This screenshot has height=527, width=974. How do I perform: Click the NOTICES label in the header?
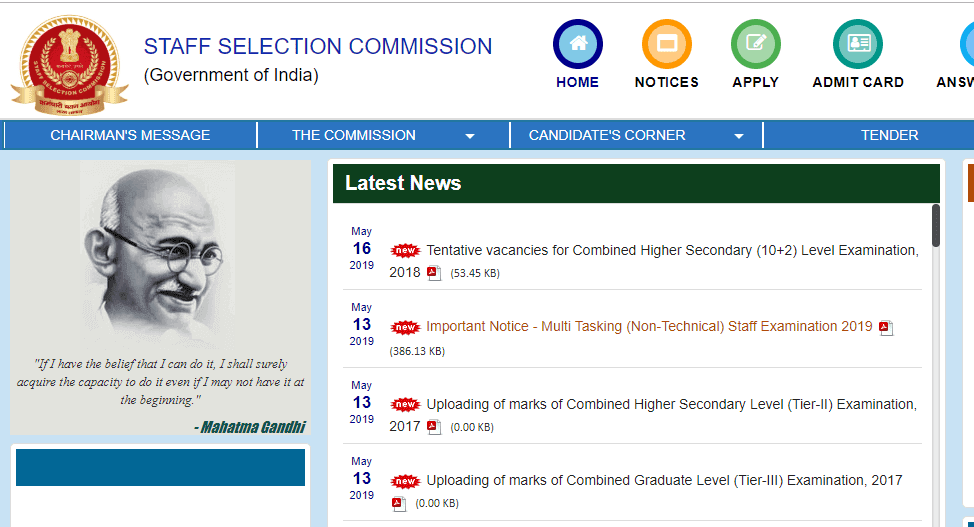point(667,82)
